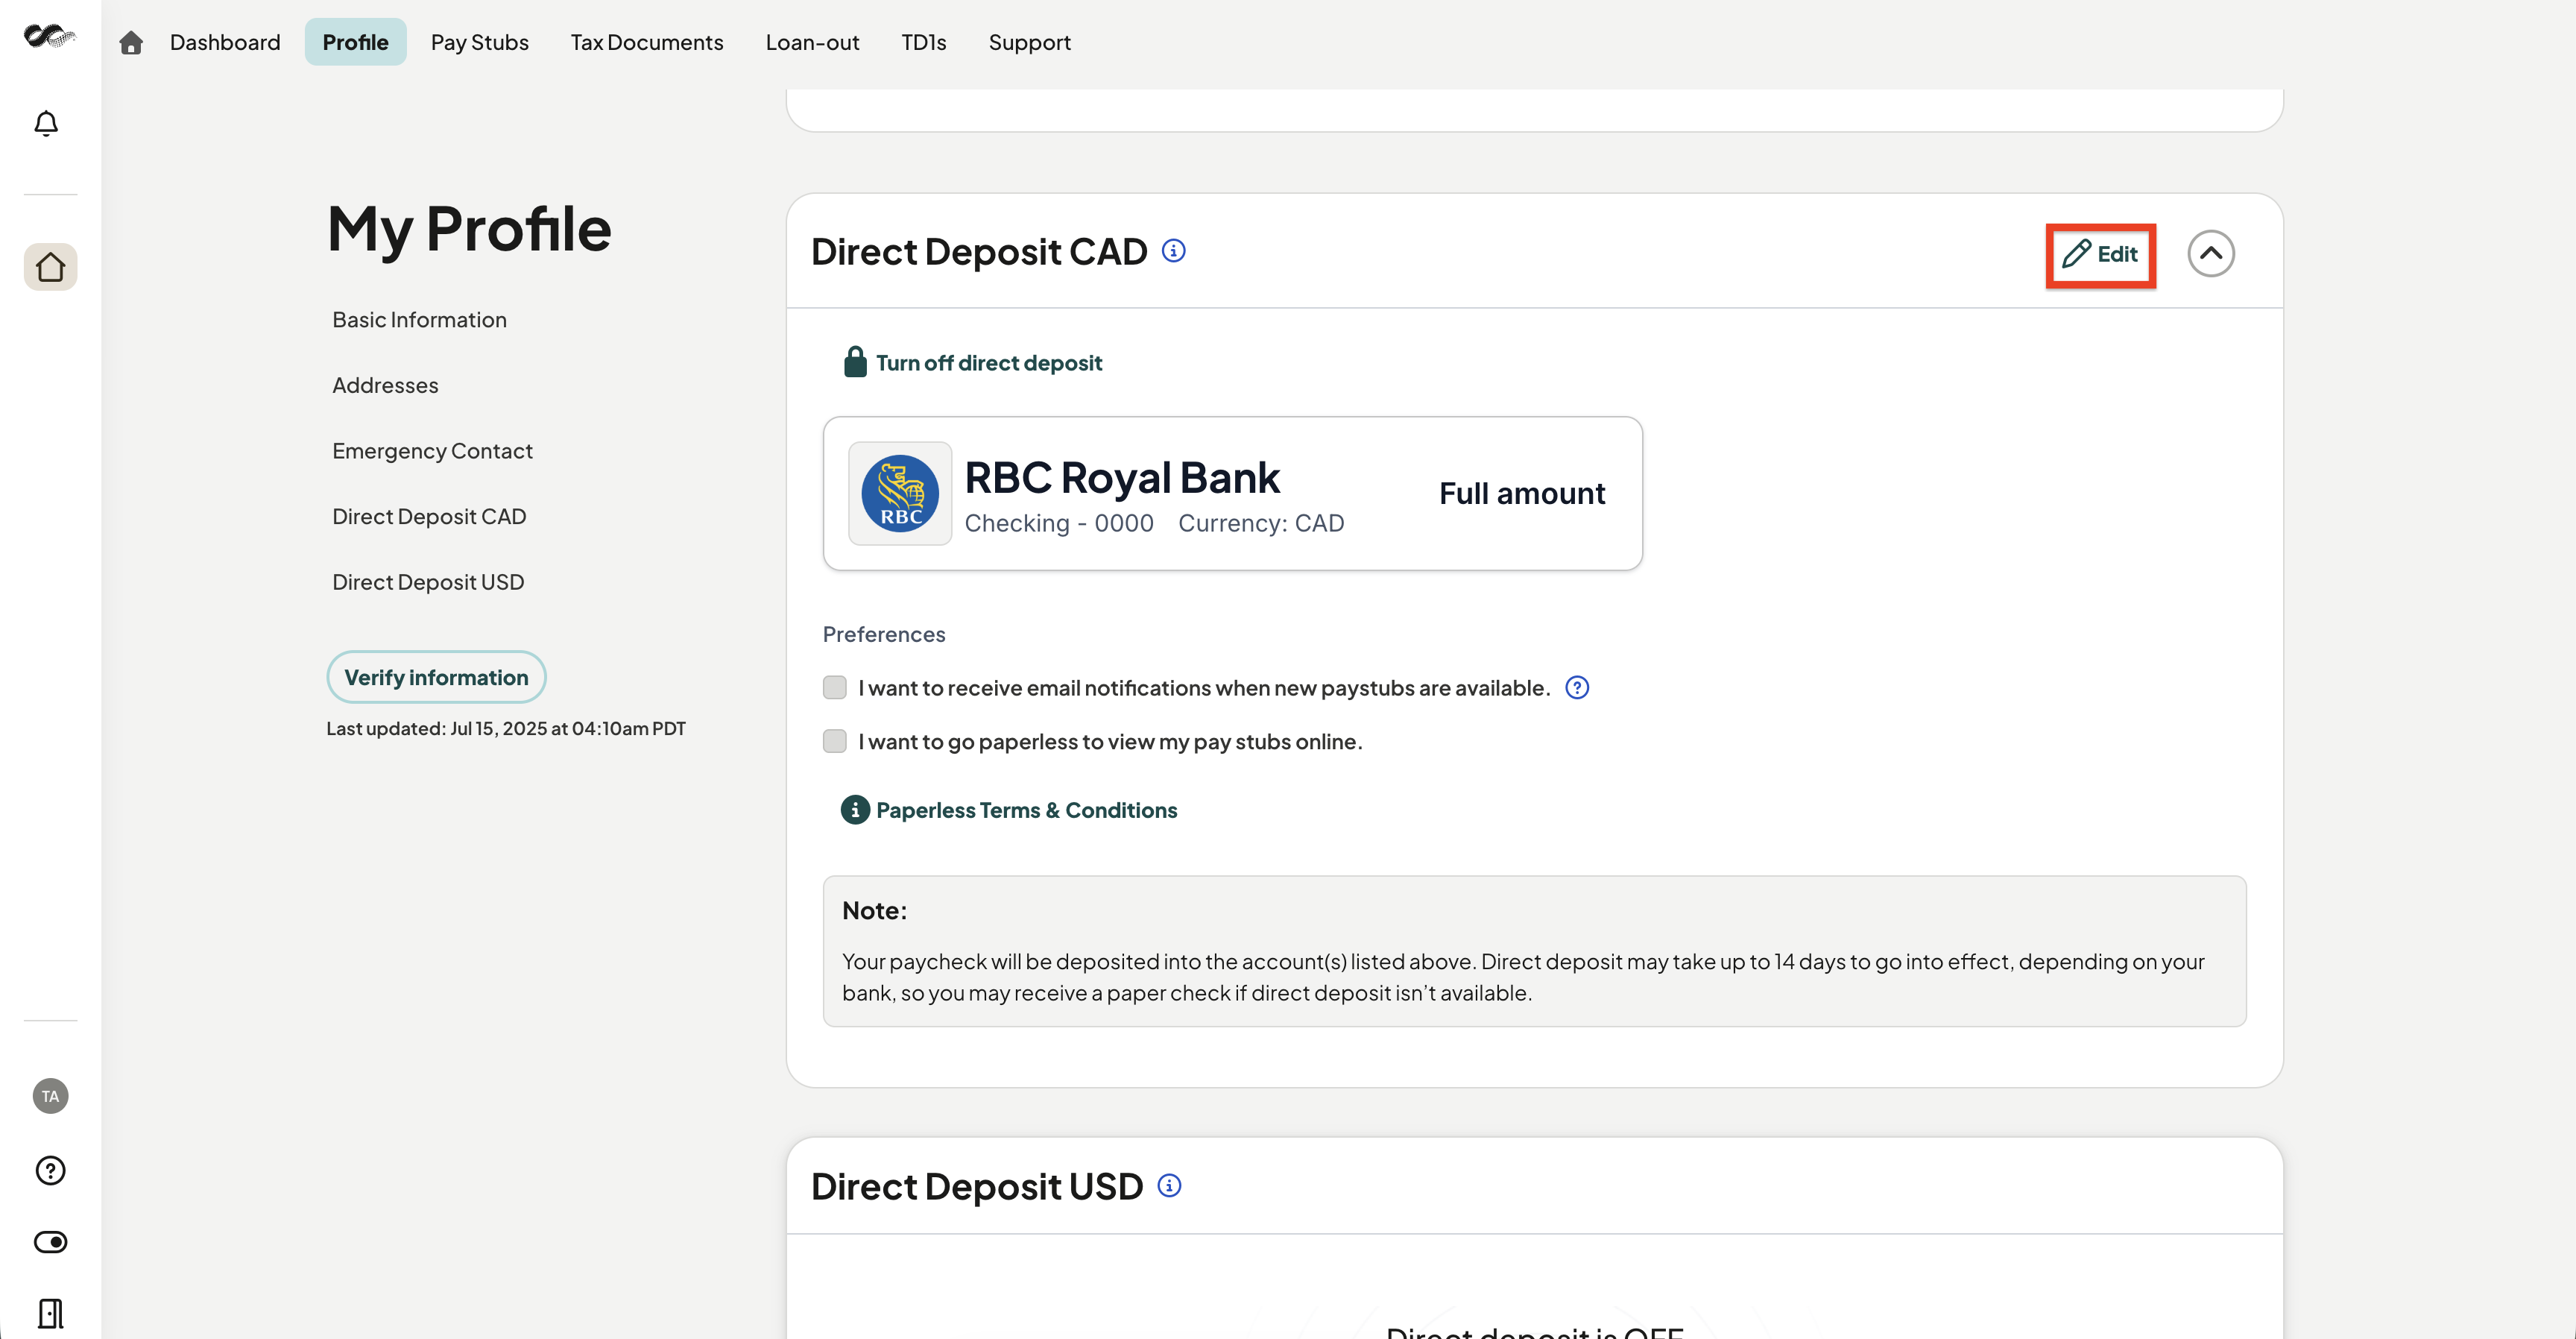This screenshot has height=1339, width=2576.
Task: Click the Last updated timestamp text
Action: click(506, 729)
